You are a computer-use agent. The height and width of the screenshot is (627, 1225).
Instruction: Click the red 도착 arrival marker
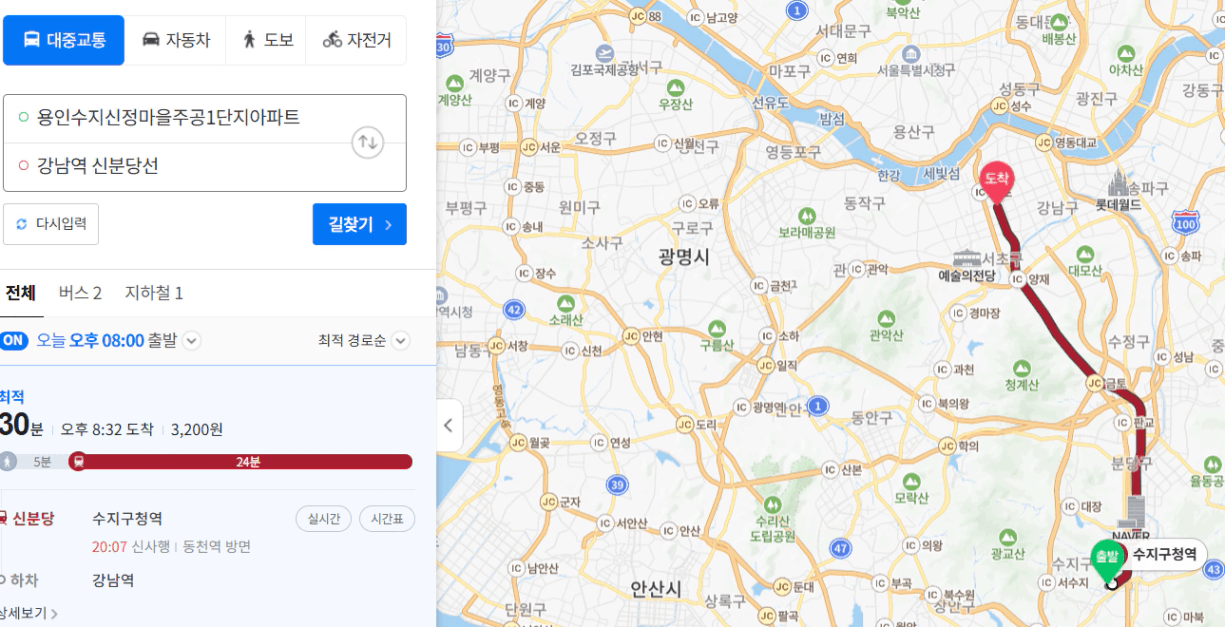pos(995,183)
